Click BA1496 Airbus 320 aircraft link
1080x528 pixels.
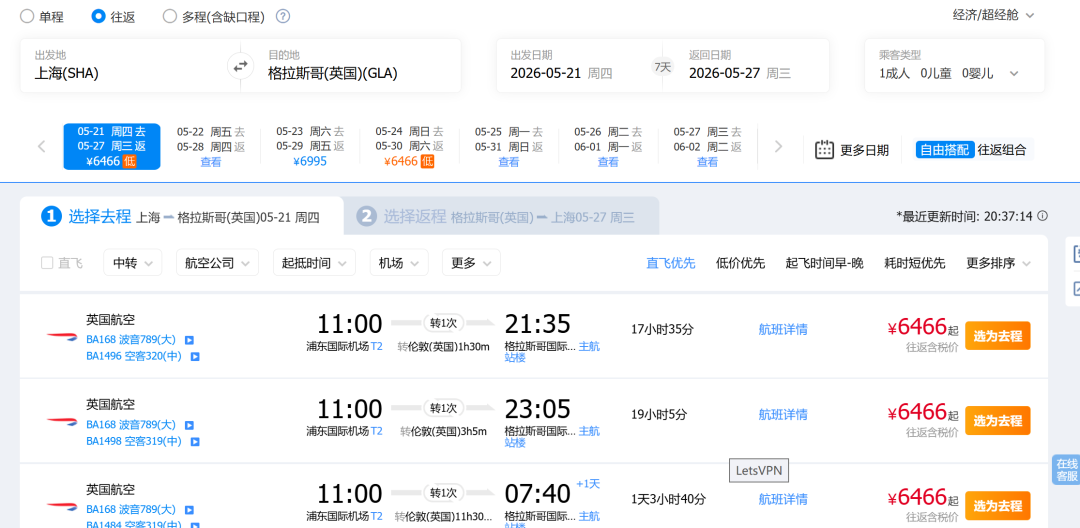click(134, 357)
